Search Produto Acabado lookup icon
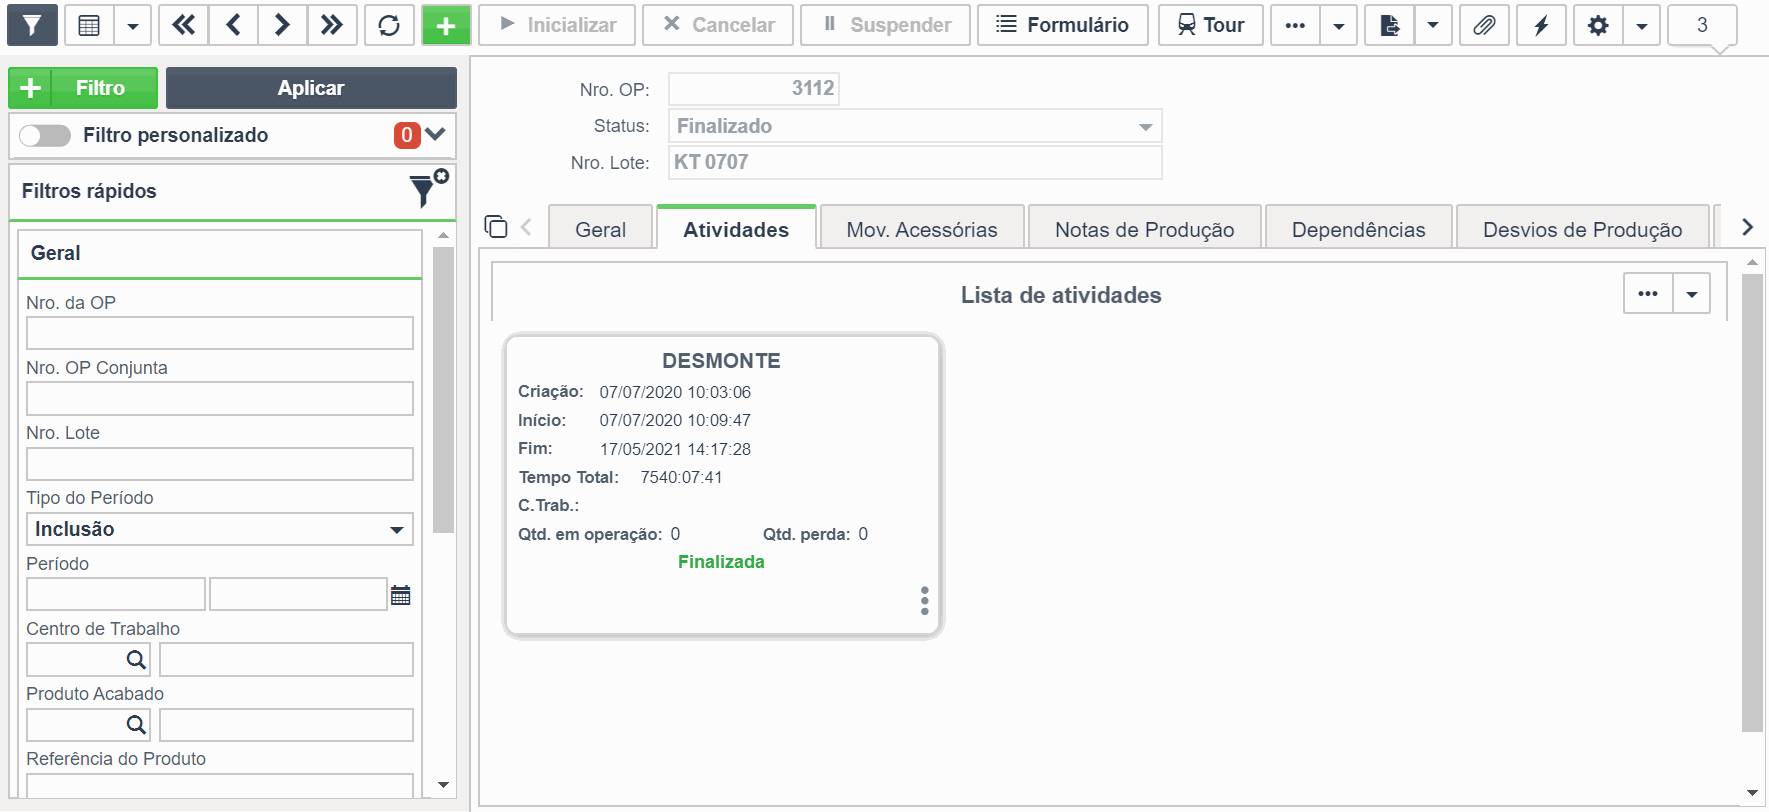The image size is (1769, 812). pyautogui.click(x=136, y=725)
